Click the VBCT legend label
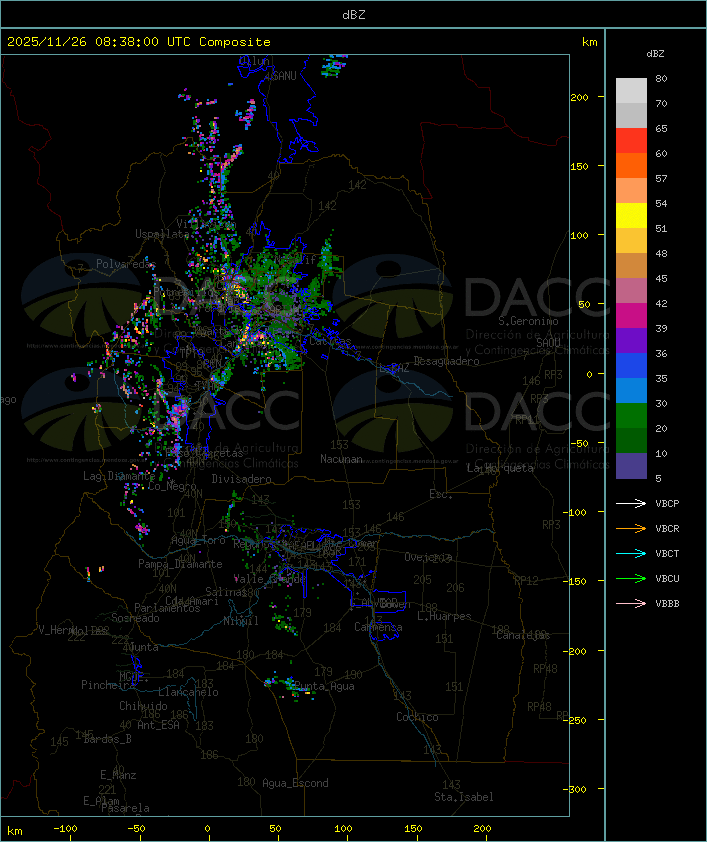The image size is (707, 842). (667, 554)
